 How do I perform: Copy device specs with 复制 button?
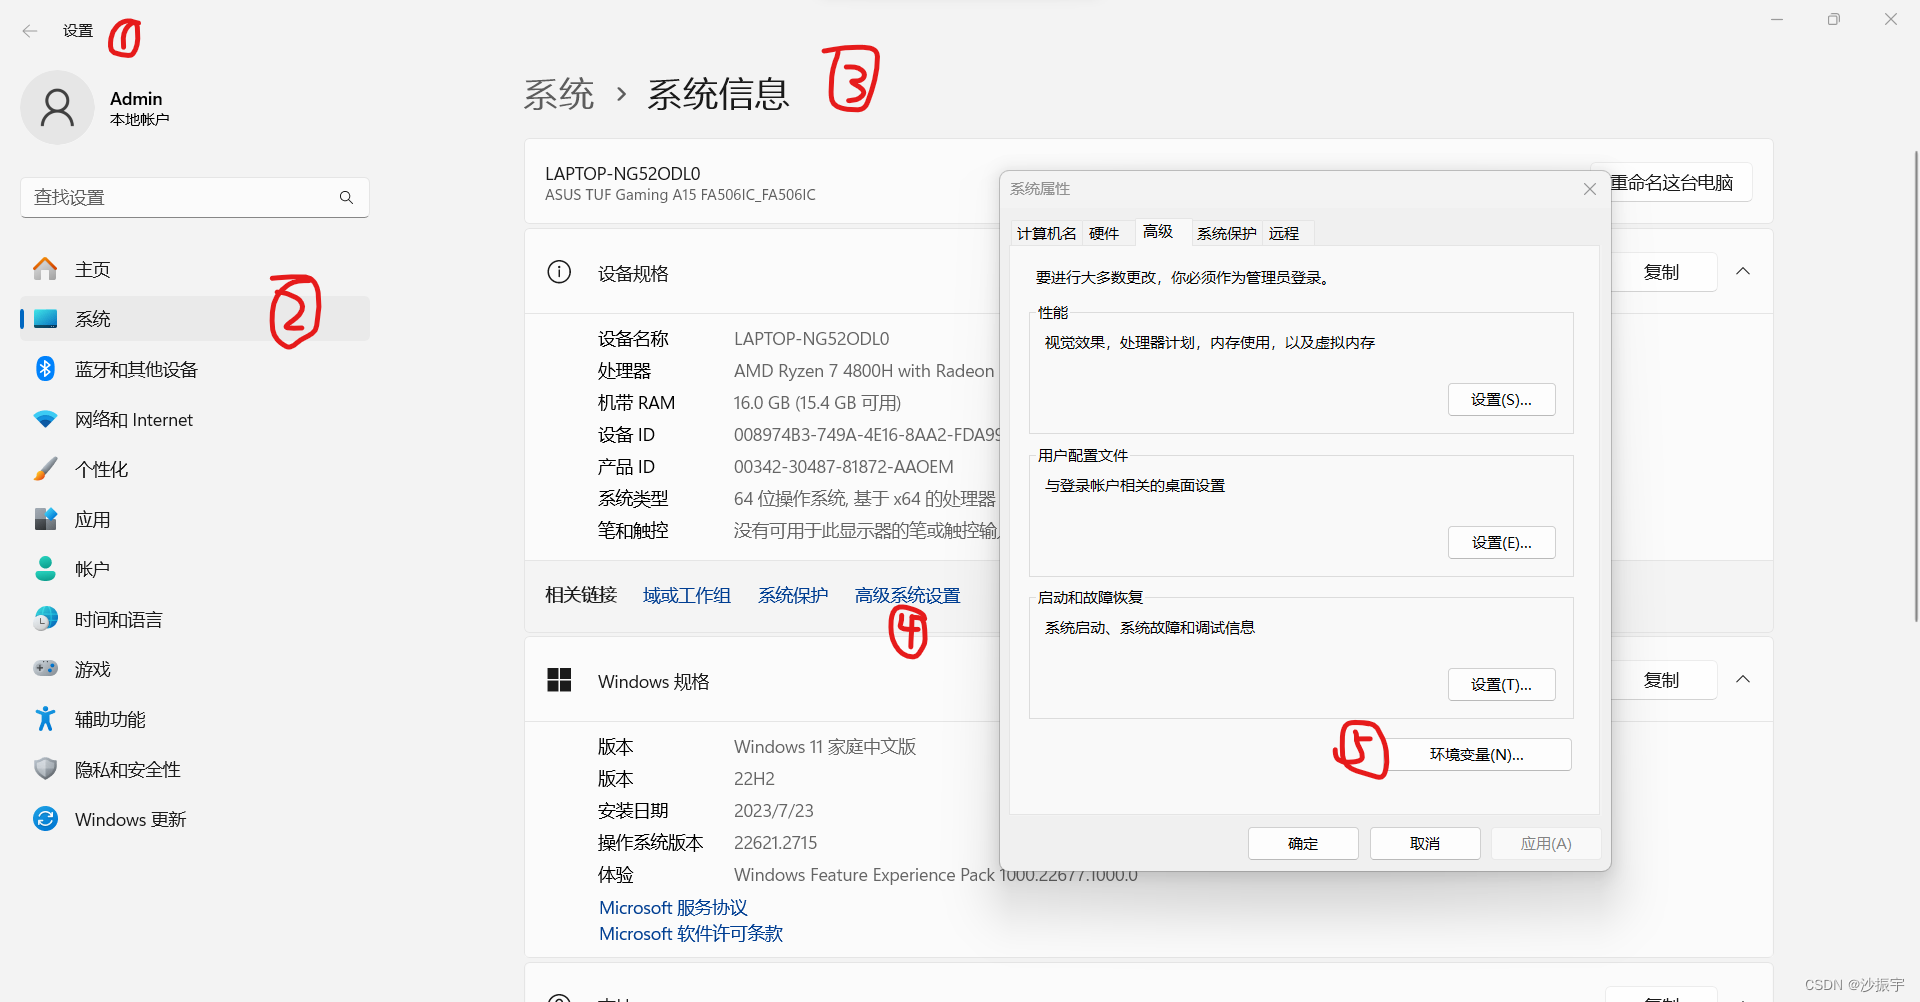pos(1662,272)
